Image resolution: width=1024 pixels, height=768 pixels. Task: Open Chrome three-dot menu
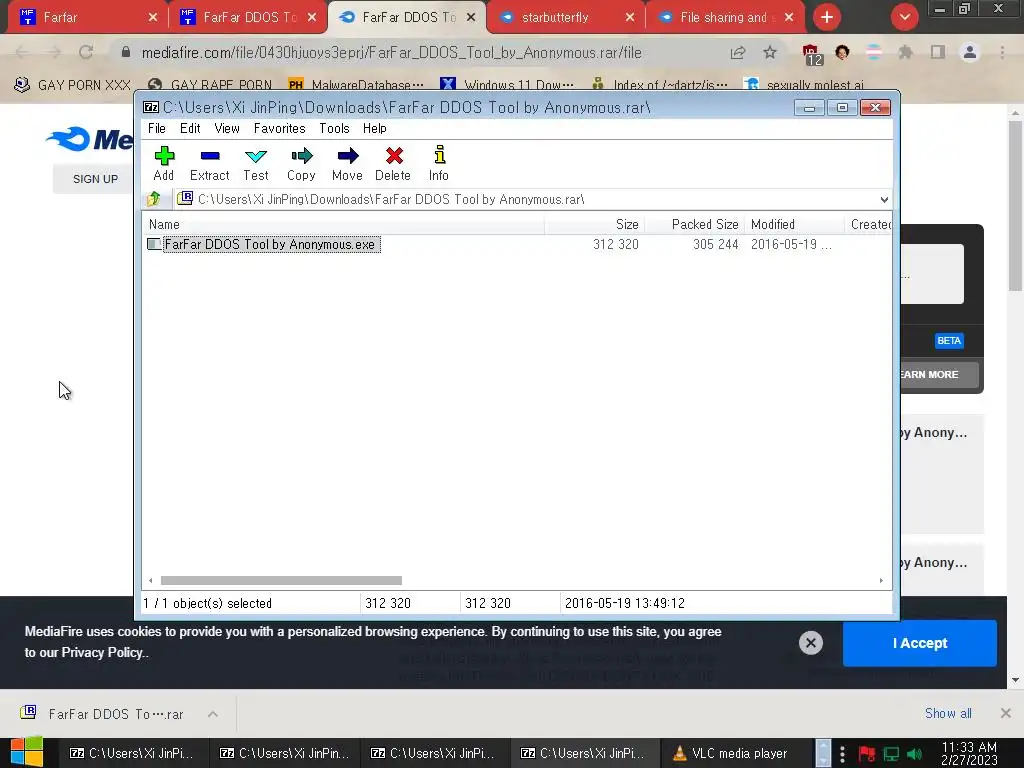[1002, 52]
